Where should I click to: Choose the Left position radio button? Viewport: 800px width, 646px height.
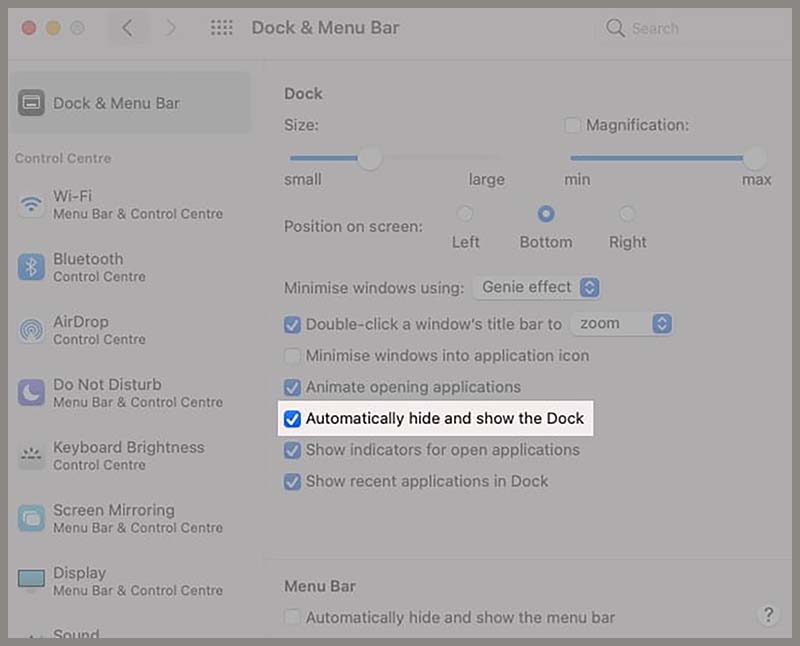point(465,213)
